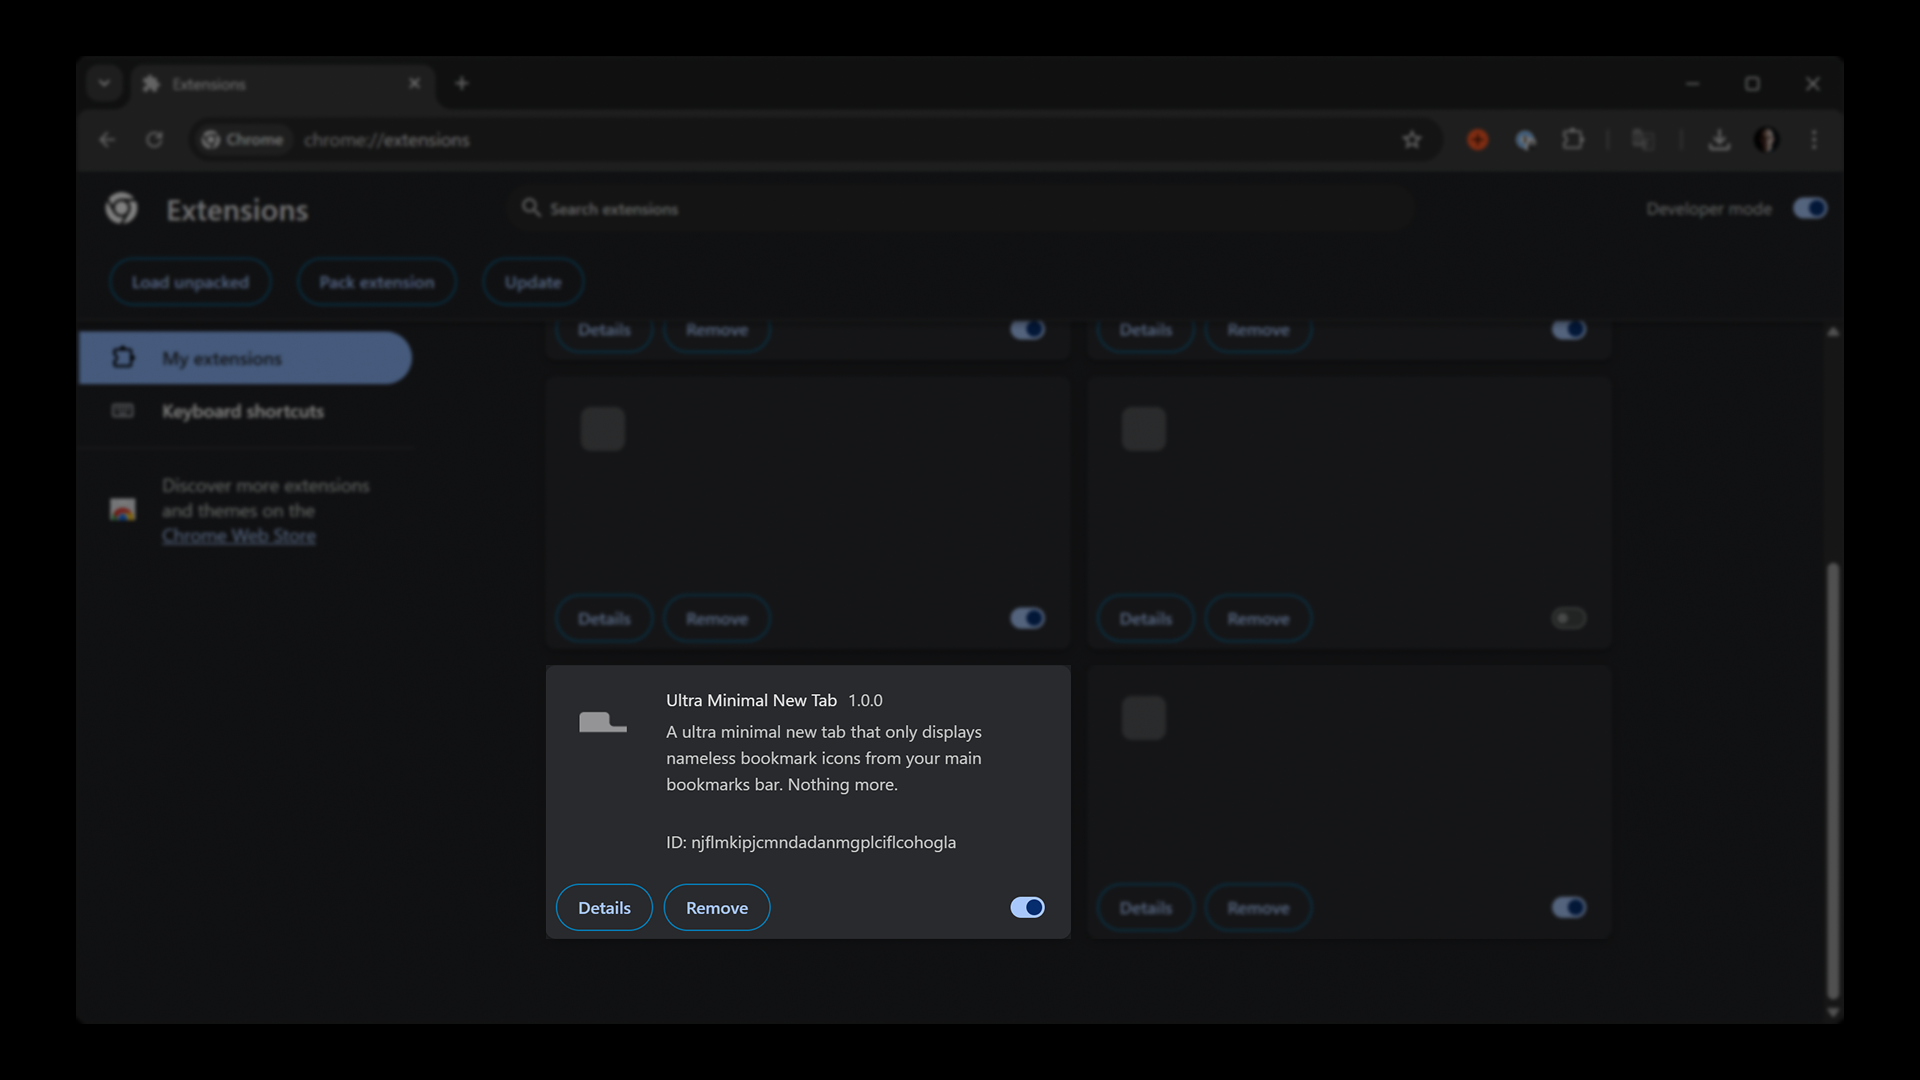Viewport: 1920px width, 1080px height.
Task: Click the Chrome site info chip
Action: (x=243, y=140)
